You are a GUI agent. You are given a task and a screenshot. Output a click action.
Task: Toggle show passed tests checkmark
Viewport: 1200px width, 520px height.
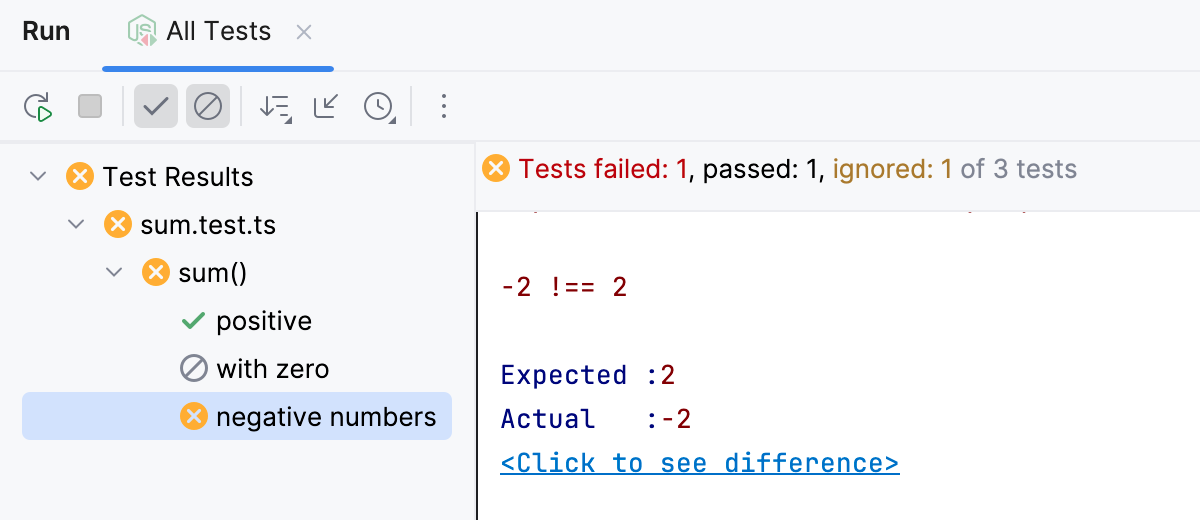(x=156, y=106)
